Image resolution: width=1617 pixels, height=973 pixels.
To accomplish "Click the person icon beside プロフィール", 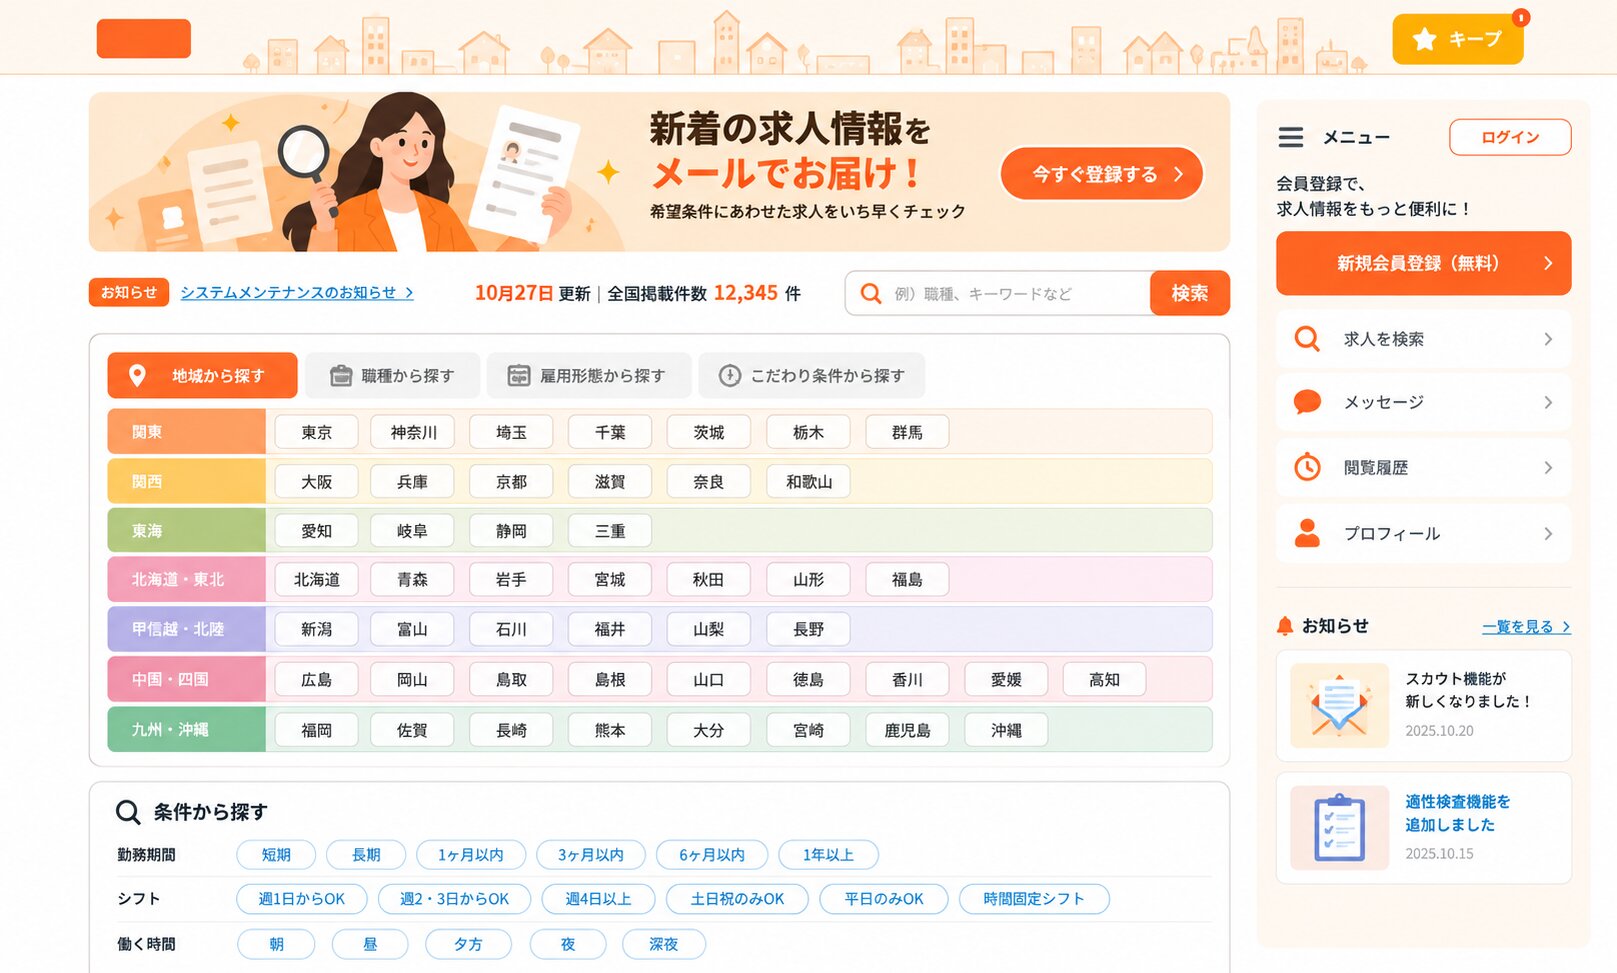I will [1307, 533].
